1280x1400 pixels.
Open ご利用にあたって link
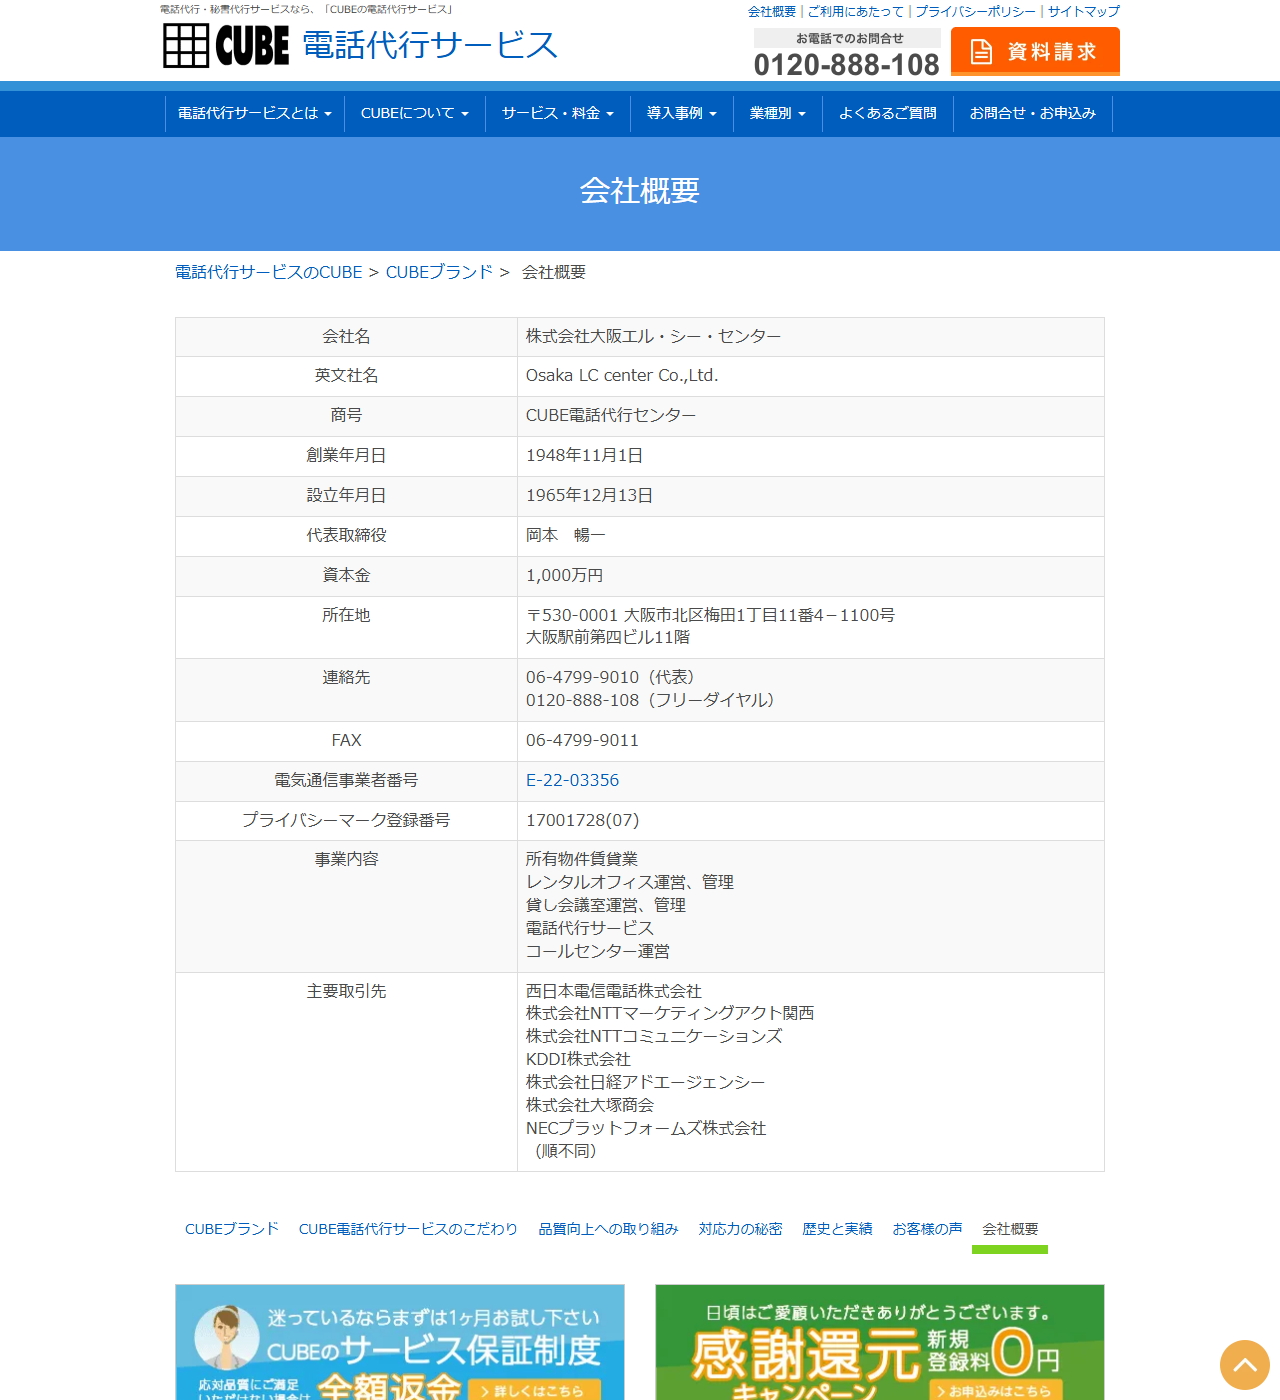[856, 12]
